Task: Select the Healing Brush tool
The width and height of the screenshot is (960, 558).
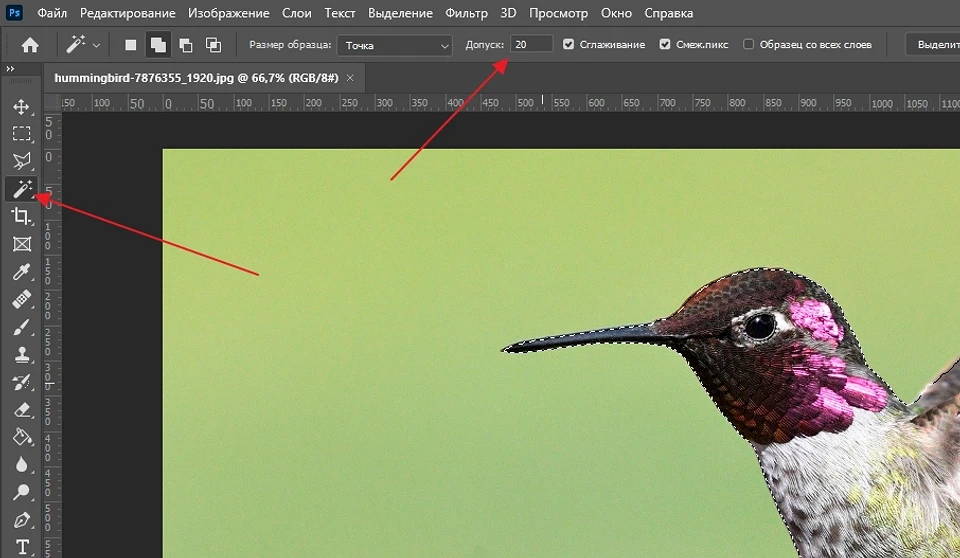Action: pos(21,299)
